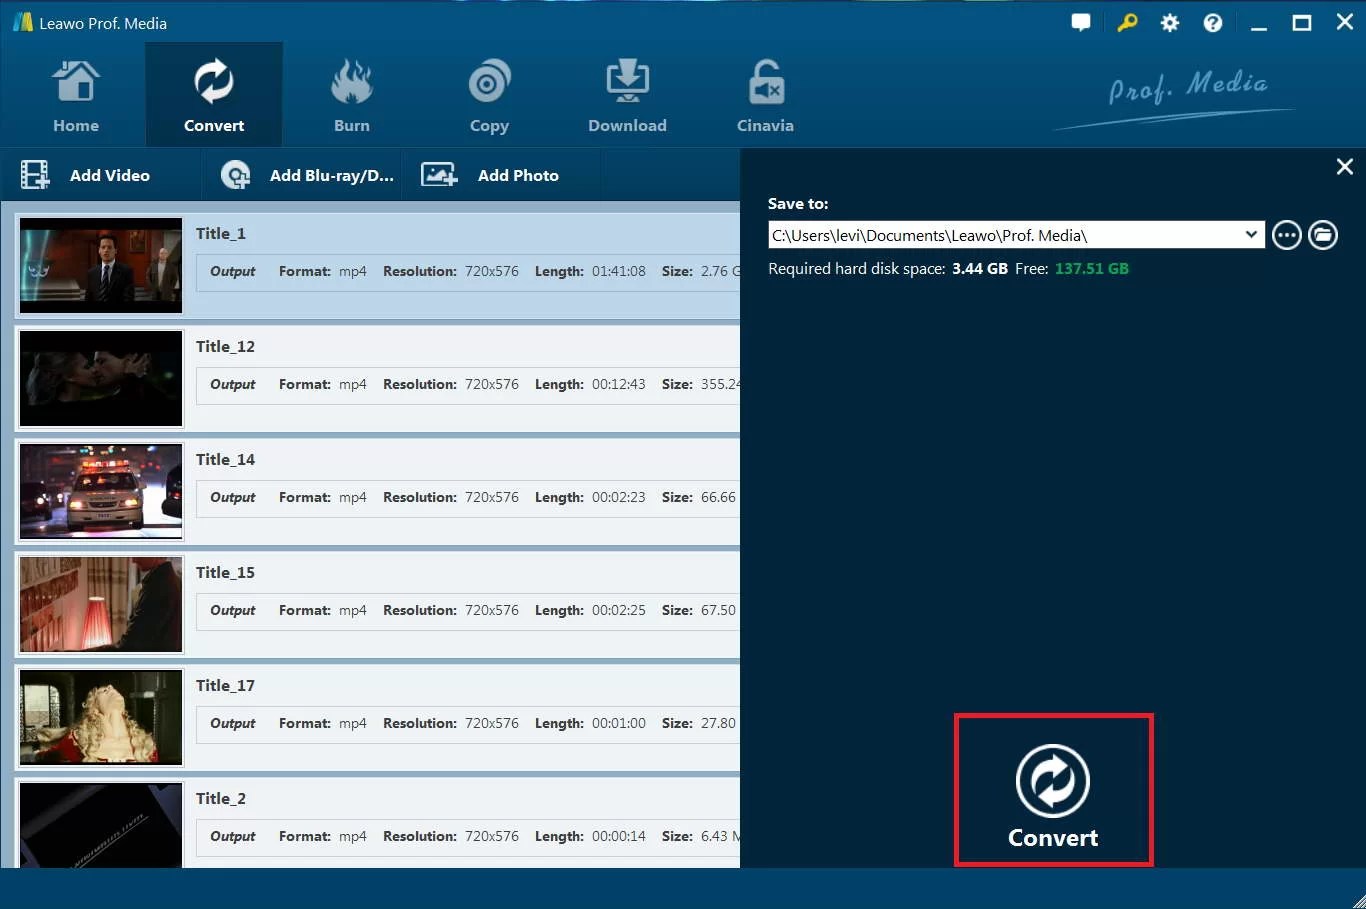This screenshot has width=1366, height=909.
Task: Open the Home screen
Action: point(76,93)
